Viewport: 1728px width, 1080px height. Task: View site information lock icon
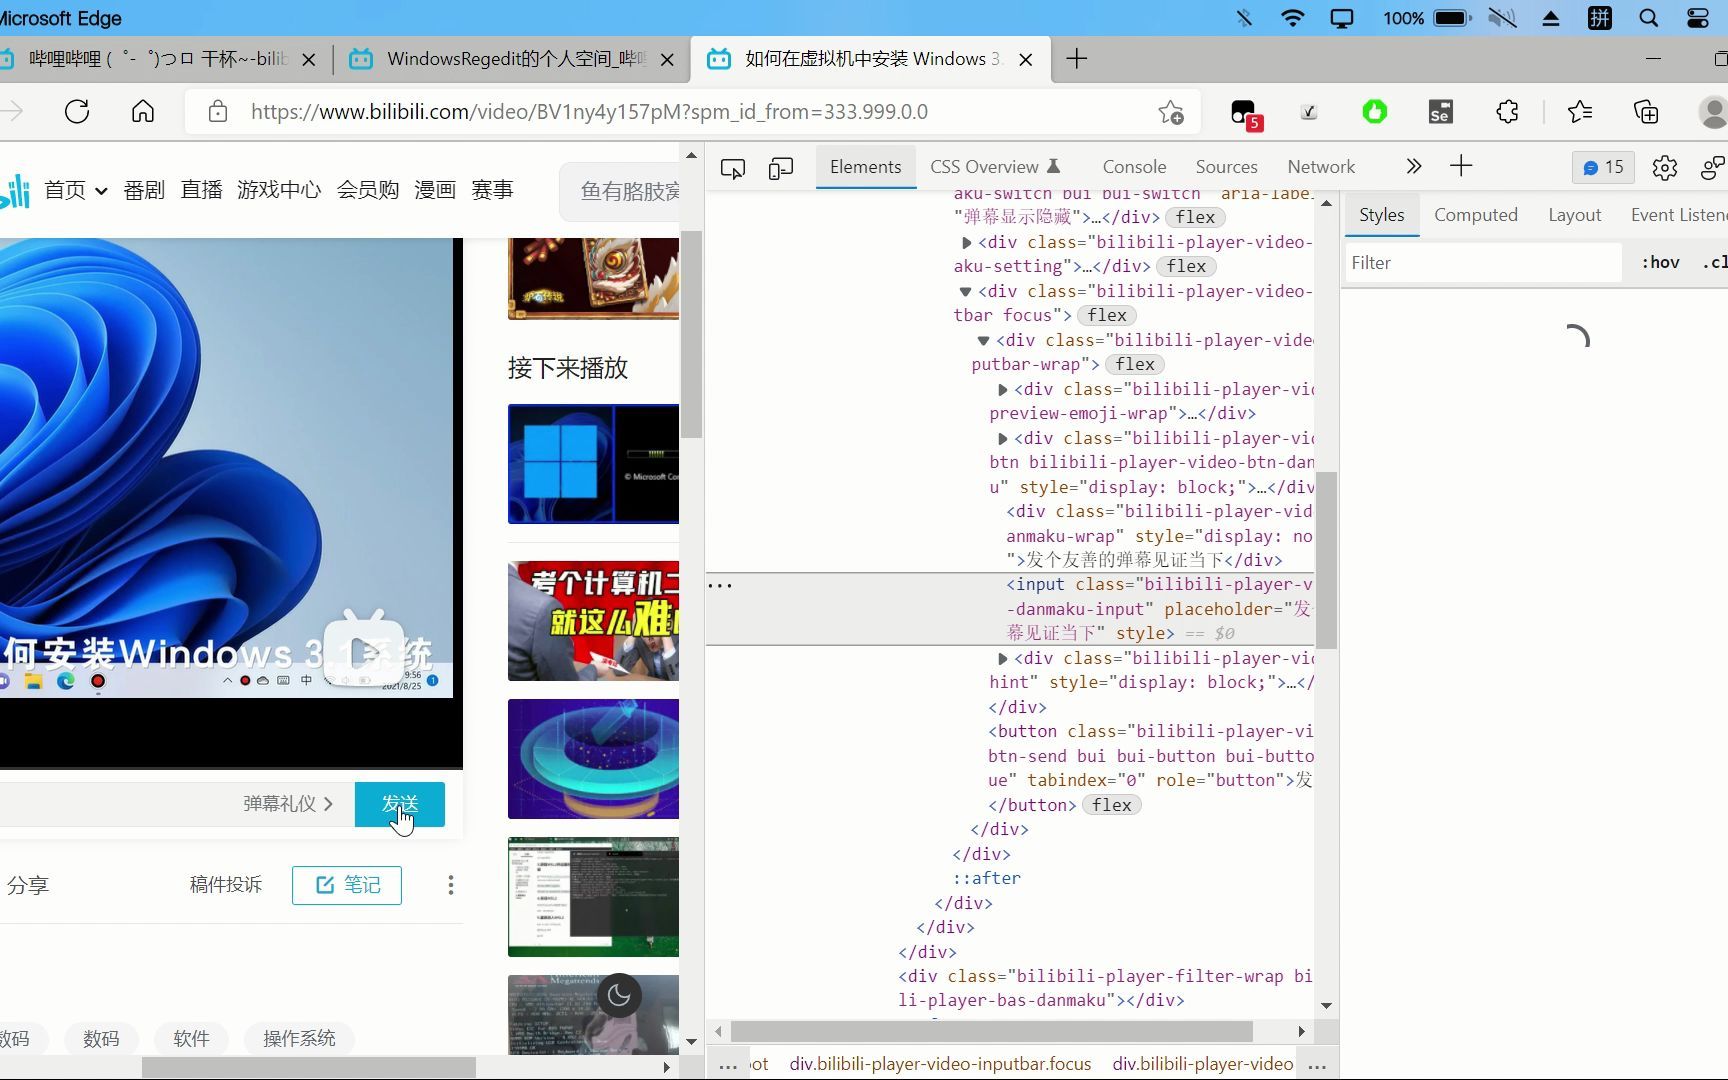tap(218, 112)
